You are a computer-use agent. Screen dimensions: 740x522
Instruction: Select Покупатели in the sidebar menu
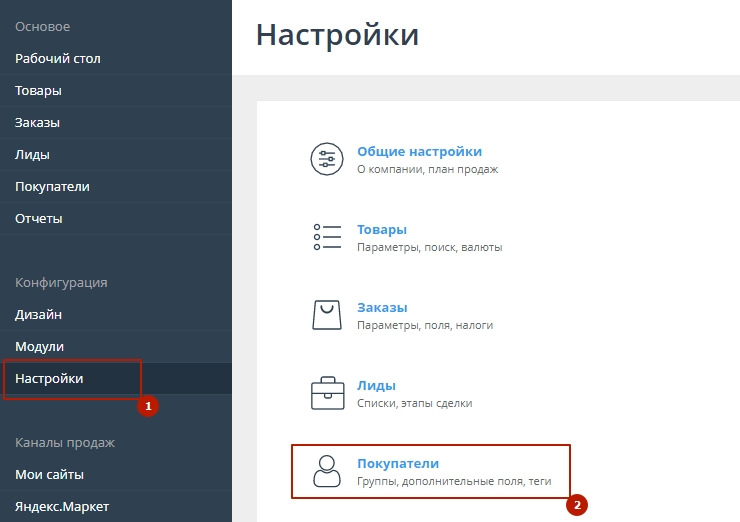tap(52, 187)
